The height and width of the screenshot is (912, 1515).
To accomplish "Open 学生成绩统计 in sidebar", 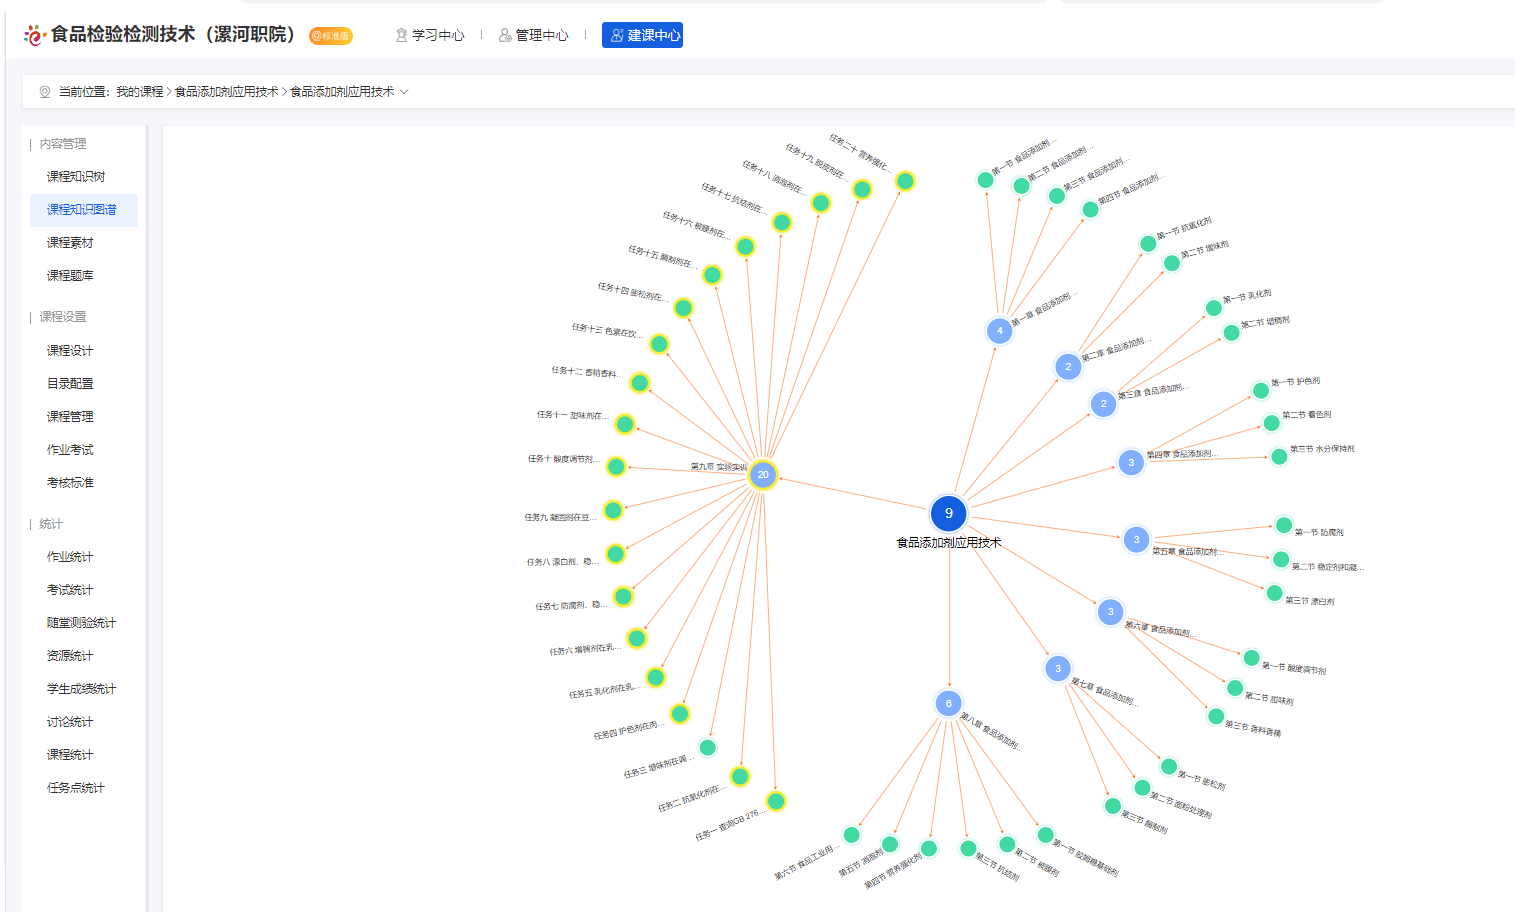I will (x=81, y=689).
